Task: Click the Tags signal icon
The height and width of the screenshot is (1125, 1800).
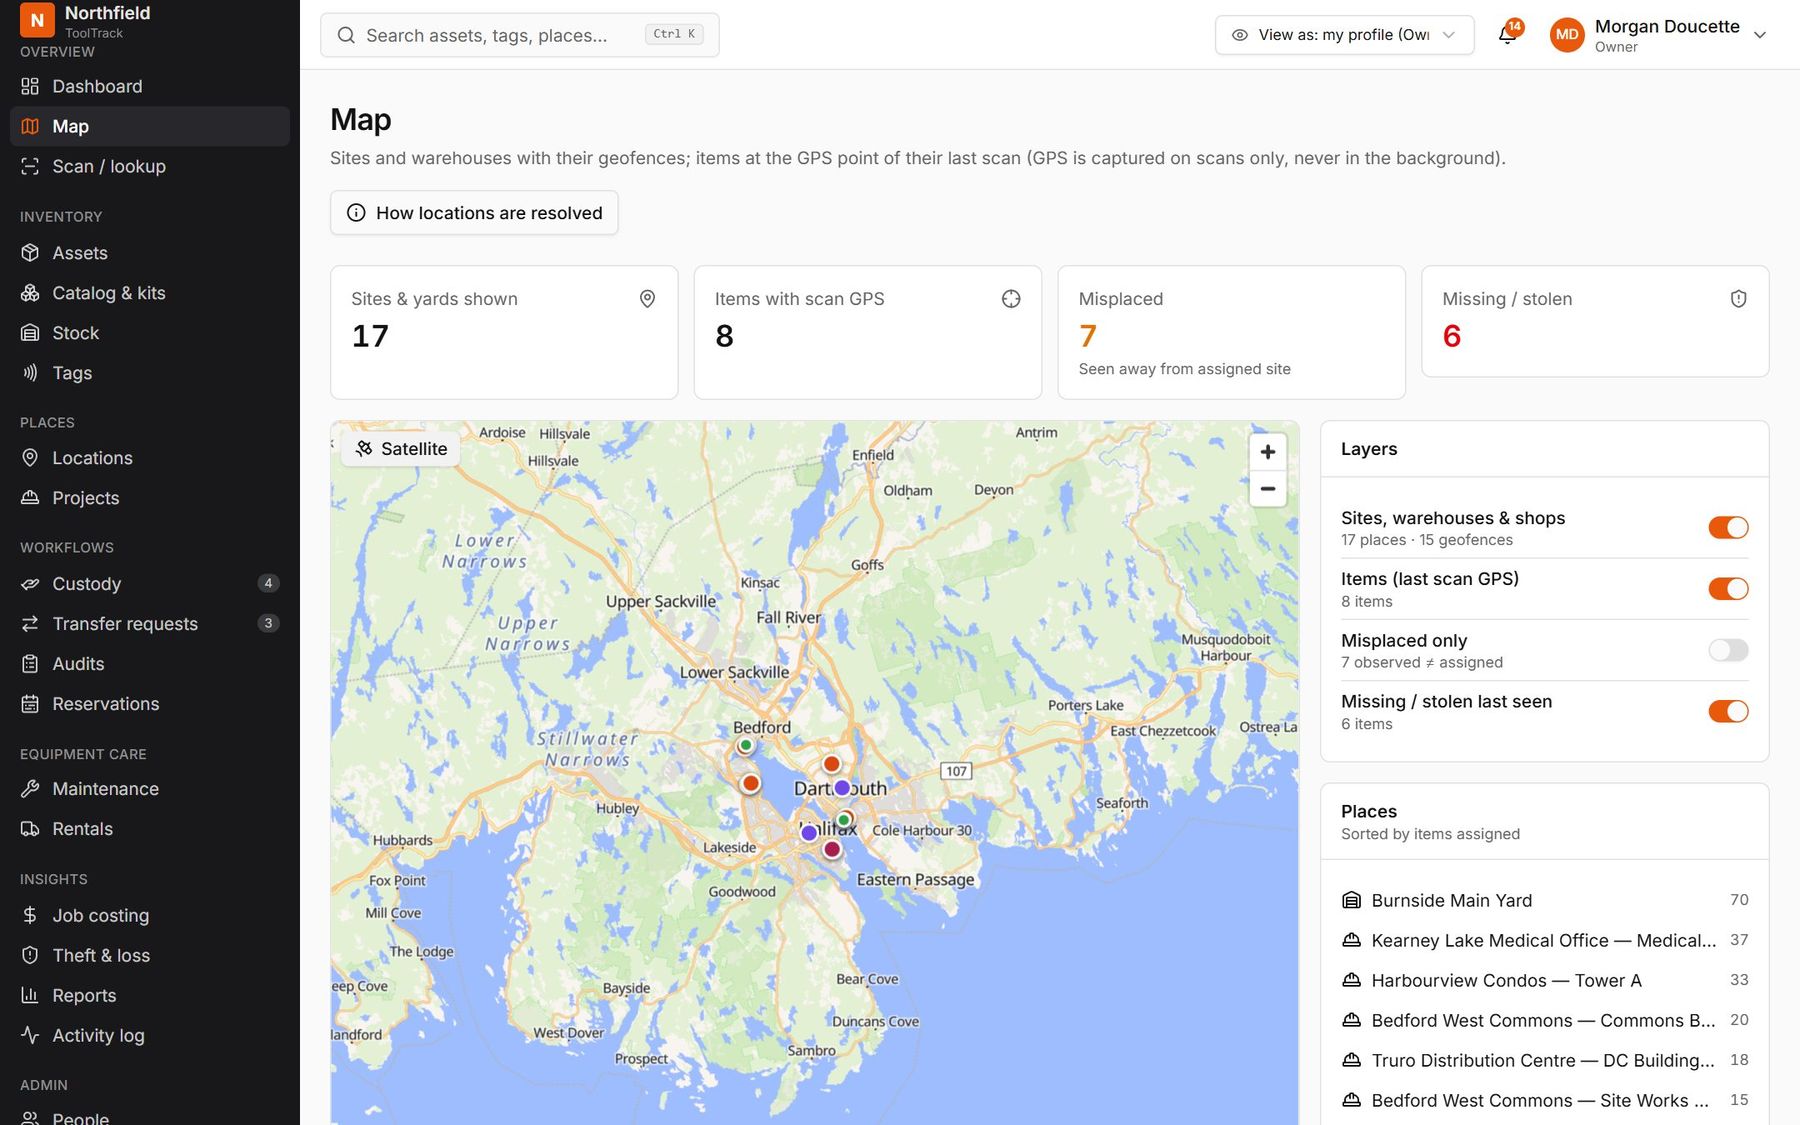Action: coord(30,373)
